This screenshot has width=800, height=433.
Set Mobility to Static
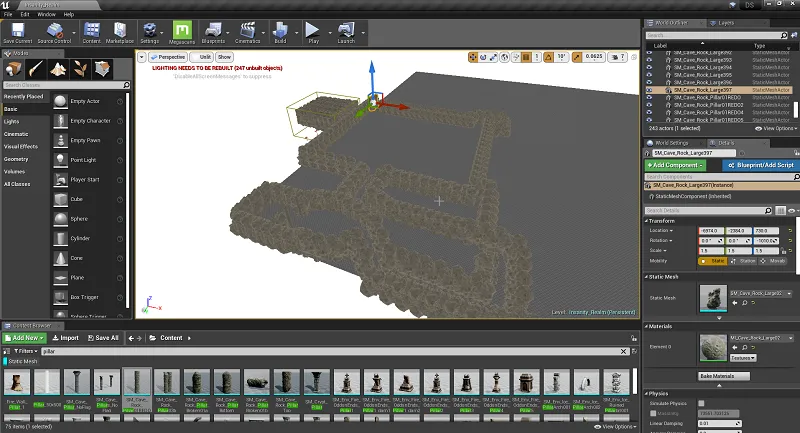coord(712,261)
